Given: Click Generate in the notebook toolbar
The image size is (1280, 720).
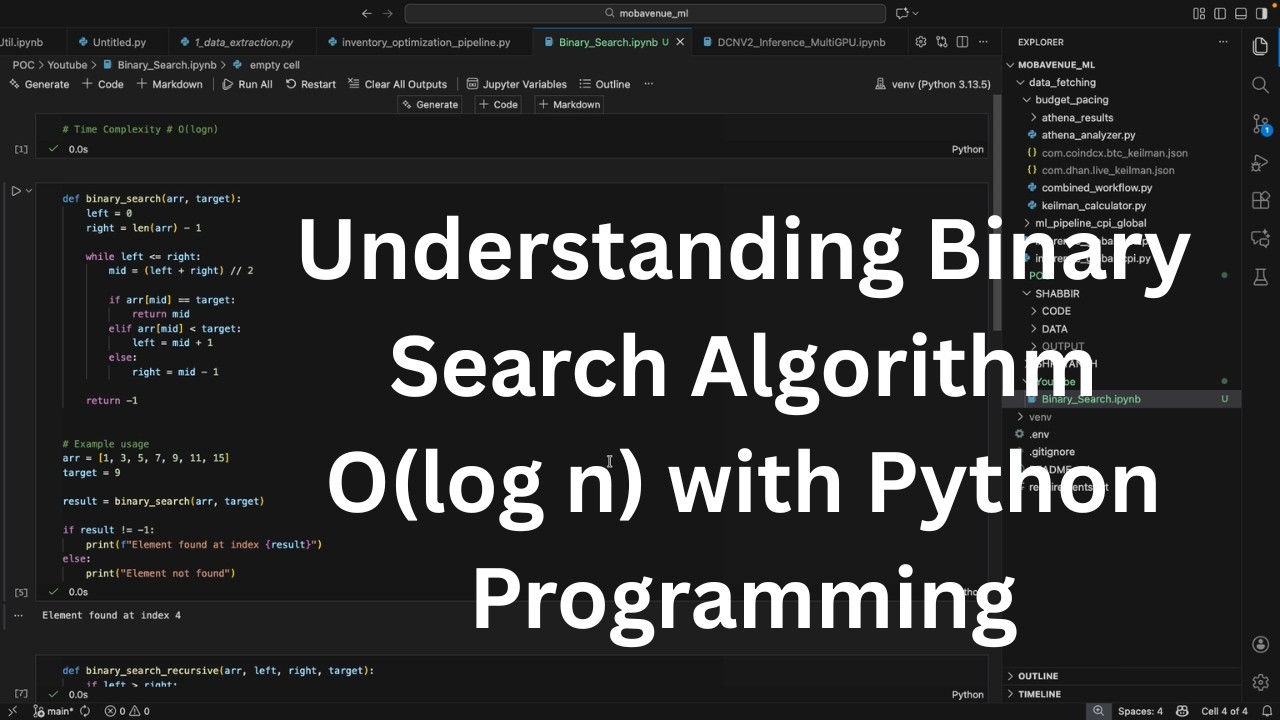Looking at the screenshot, I should pyautogui.click(x=39, y=84).
